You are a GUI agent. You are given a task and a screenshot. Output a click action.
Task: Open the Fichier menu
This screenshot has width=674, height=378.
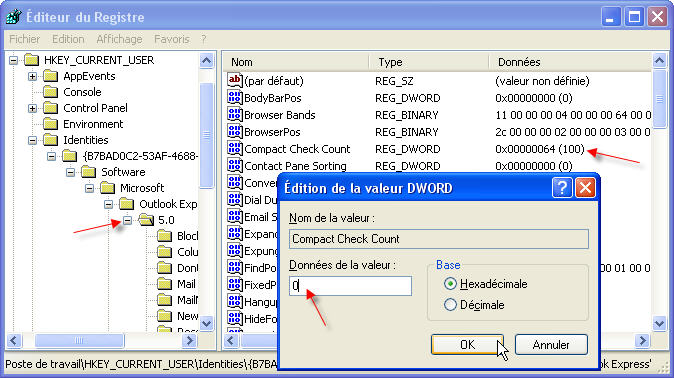click(x=25, y=39)
